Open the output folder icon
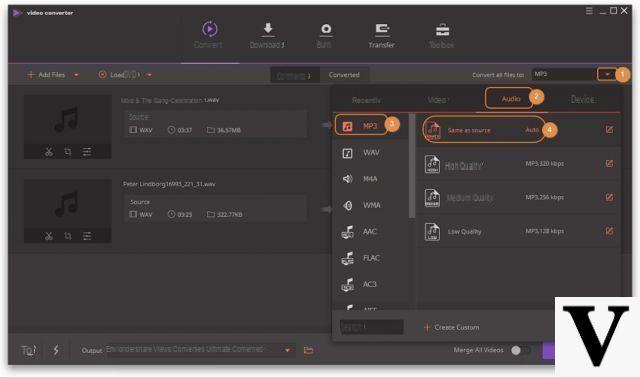640x377 pixels. [309, 350]
